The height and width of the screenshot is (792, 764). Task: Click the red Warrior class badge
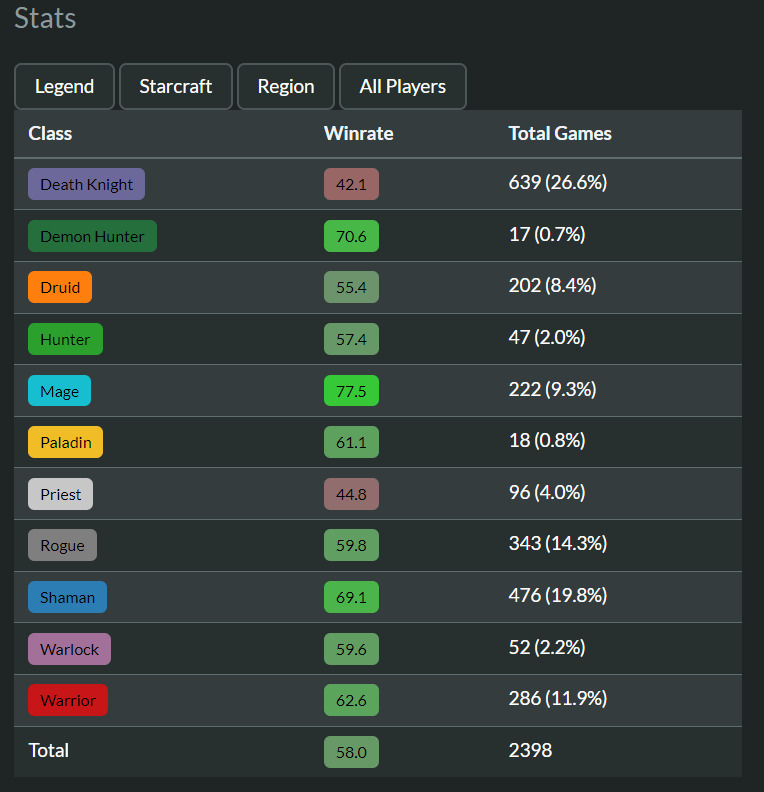(x=68, y=700)
